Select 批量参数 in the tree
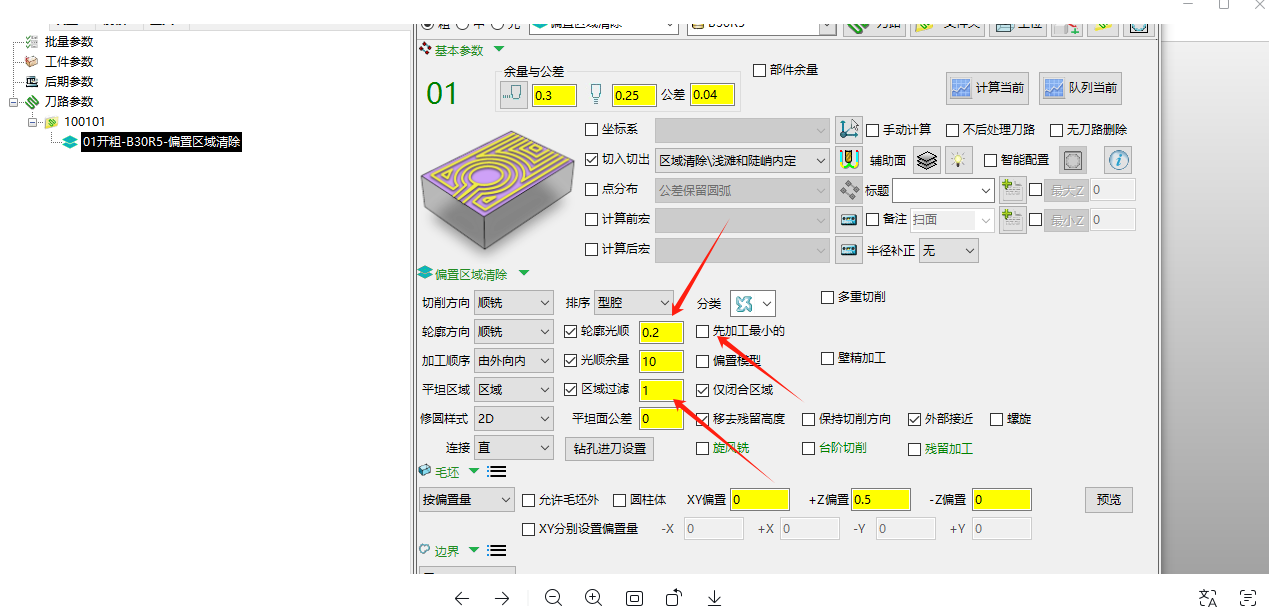1269x609 pixels. point(69,42)
